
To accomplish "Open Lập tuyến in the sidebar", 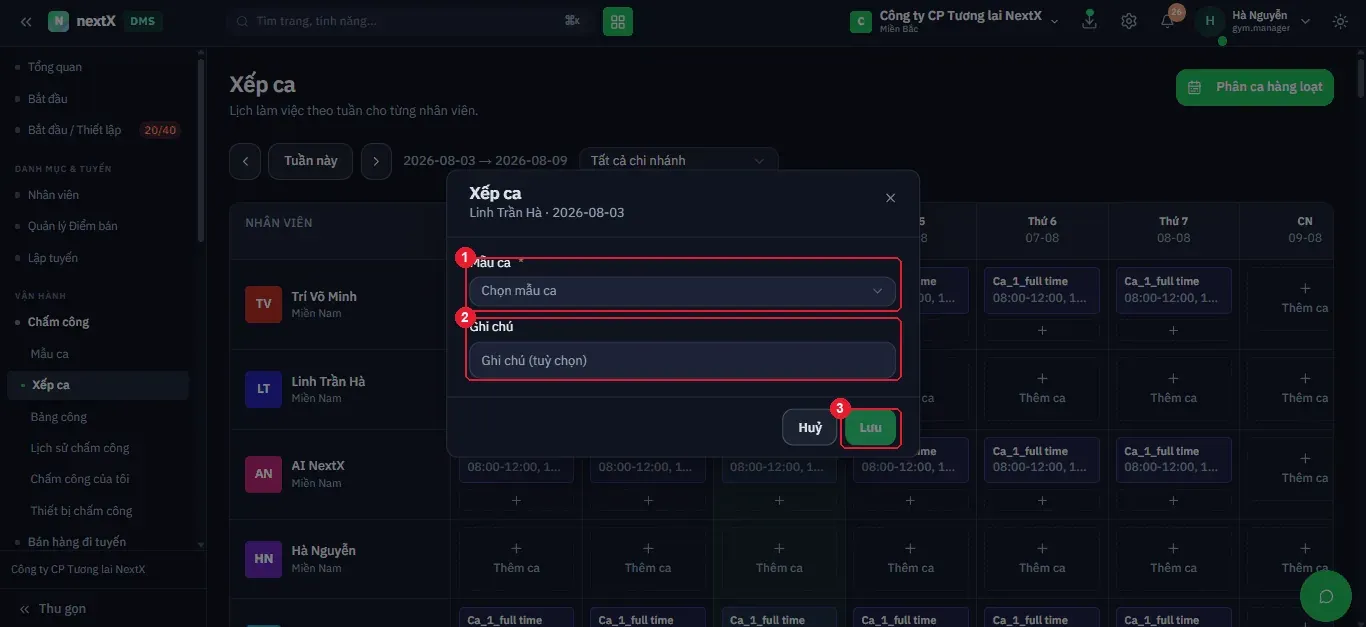I will tap(52, 258).
